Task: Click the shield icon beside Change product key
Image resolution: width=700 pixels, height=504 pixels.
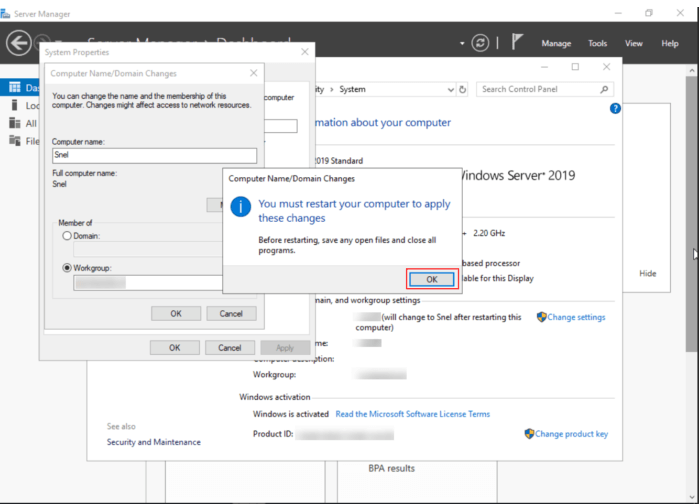Action: pyautogui.click(x=529, y=434)
